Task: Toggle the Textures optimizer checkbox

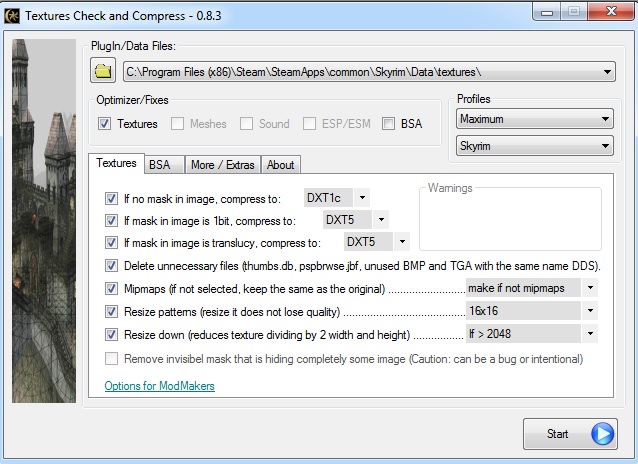Action: [x=105, y=124]
